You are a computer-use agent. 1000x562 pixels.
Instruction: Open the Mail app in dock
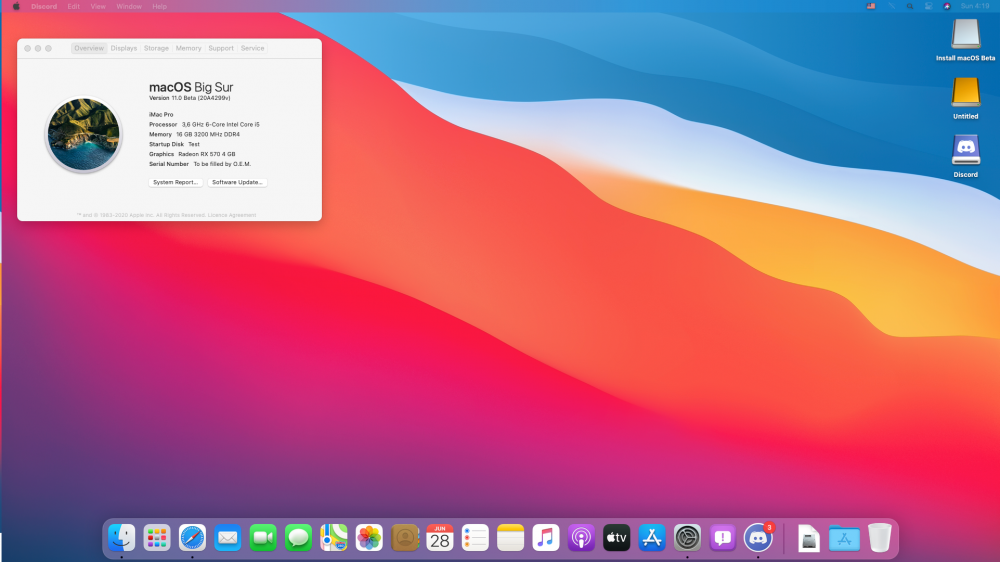click(x=228, y=538)
